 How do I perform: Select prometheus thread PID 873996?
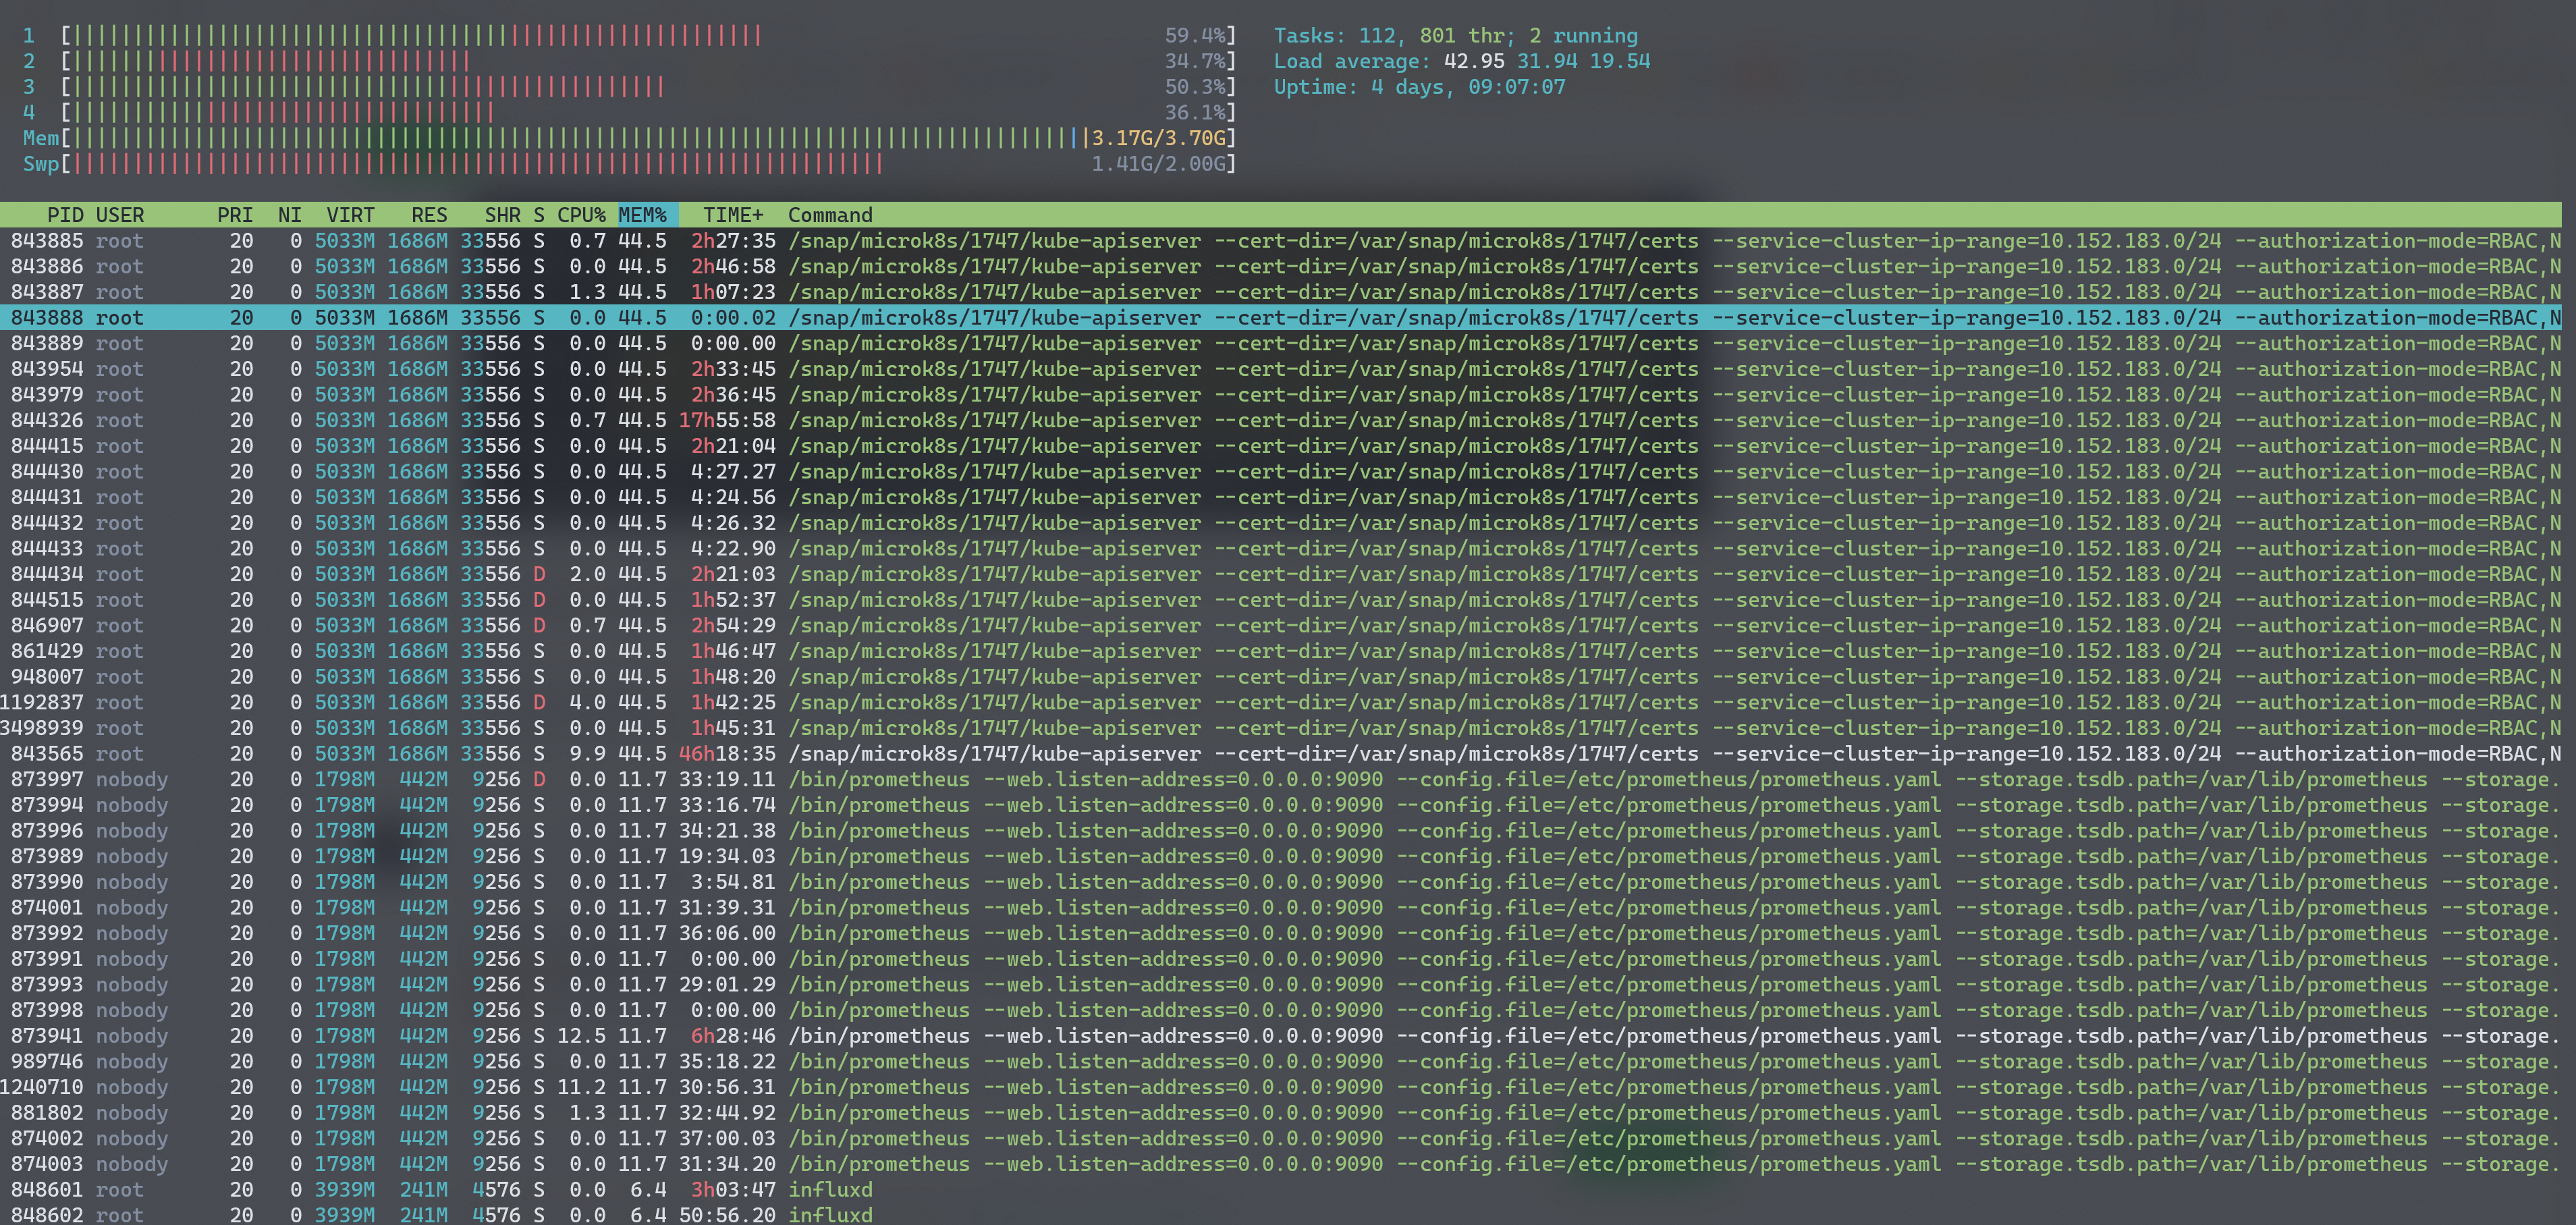tap(1281, 831)
